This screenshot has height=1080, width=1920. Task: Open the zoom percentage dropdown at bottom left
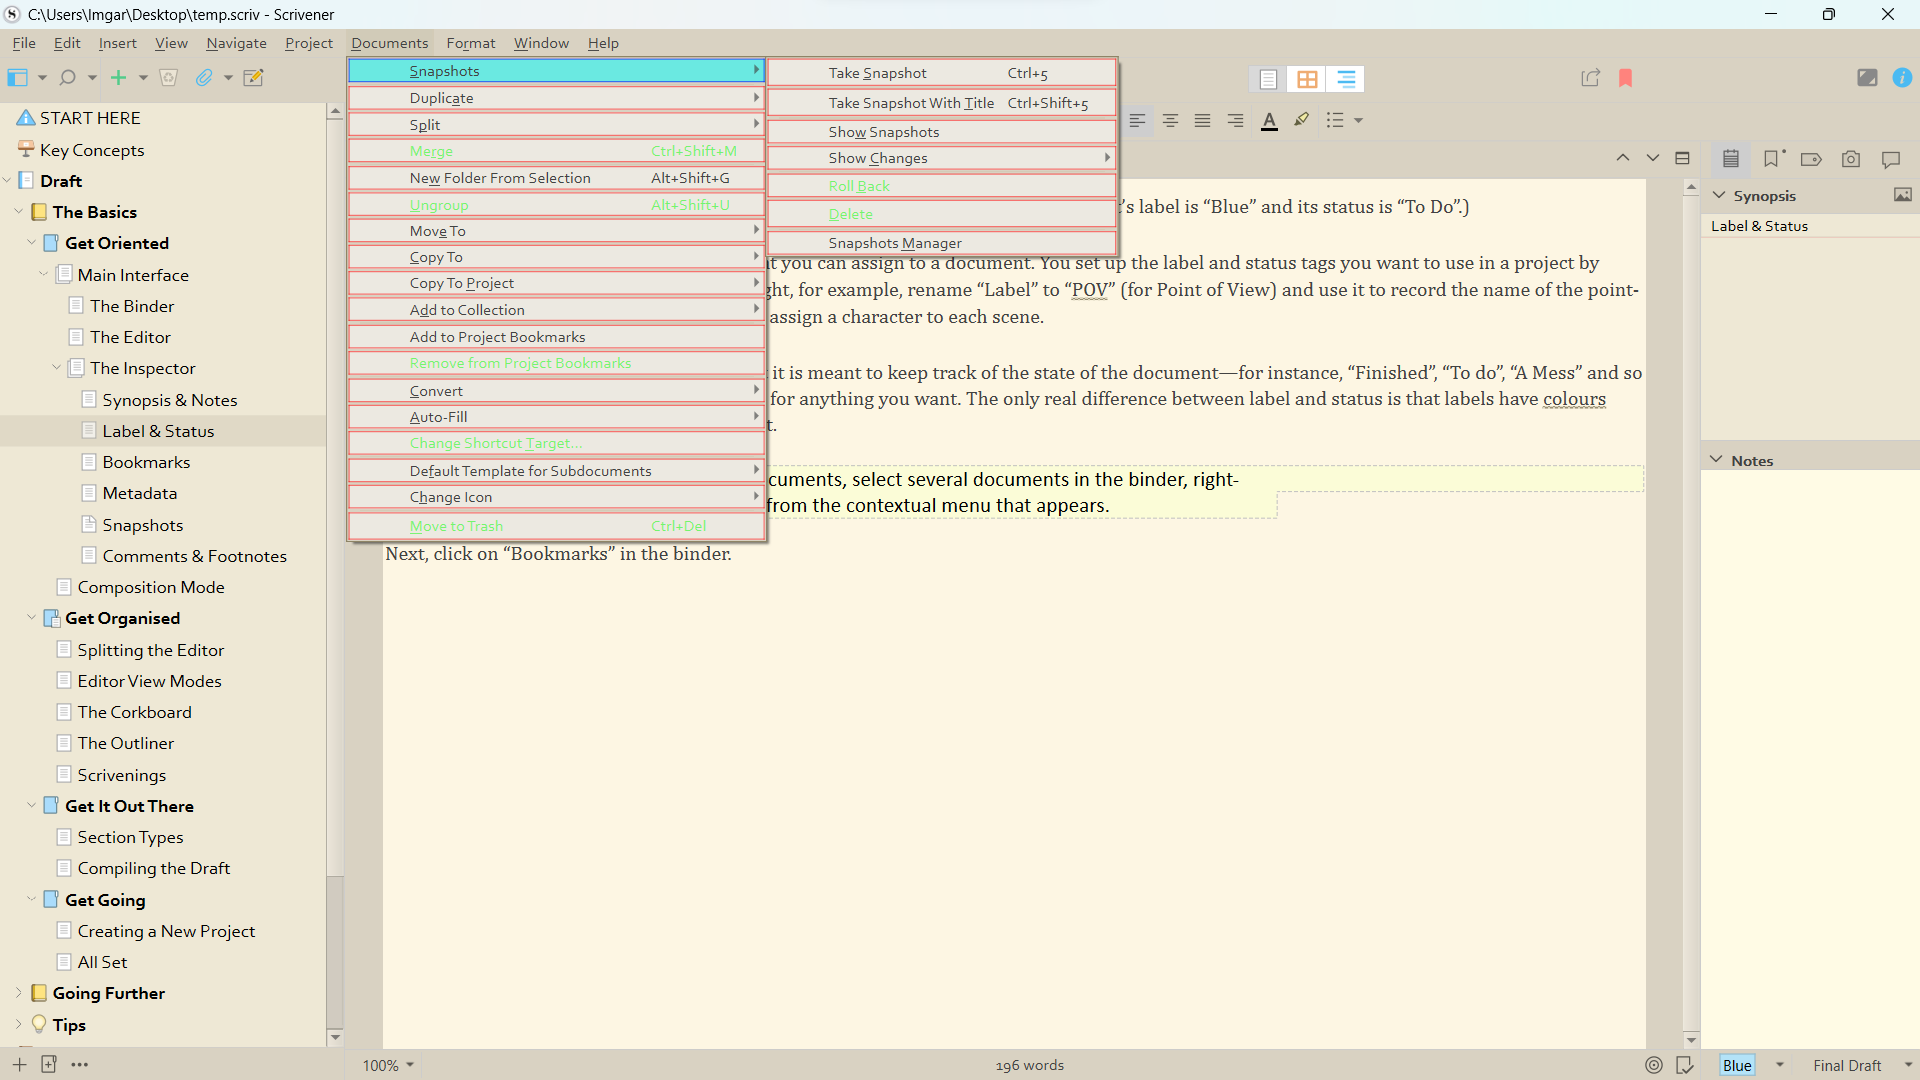[x=388, y=1065]
